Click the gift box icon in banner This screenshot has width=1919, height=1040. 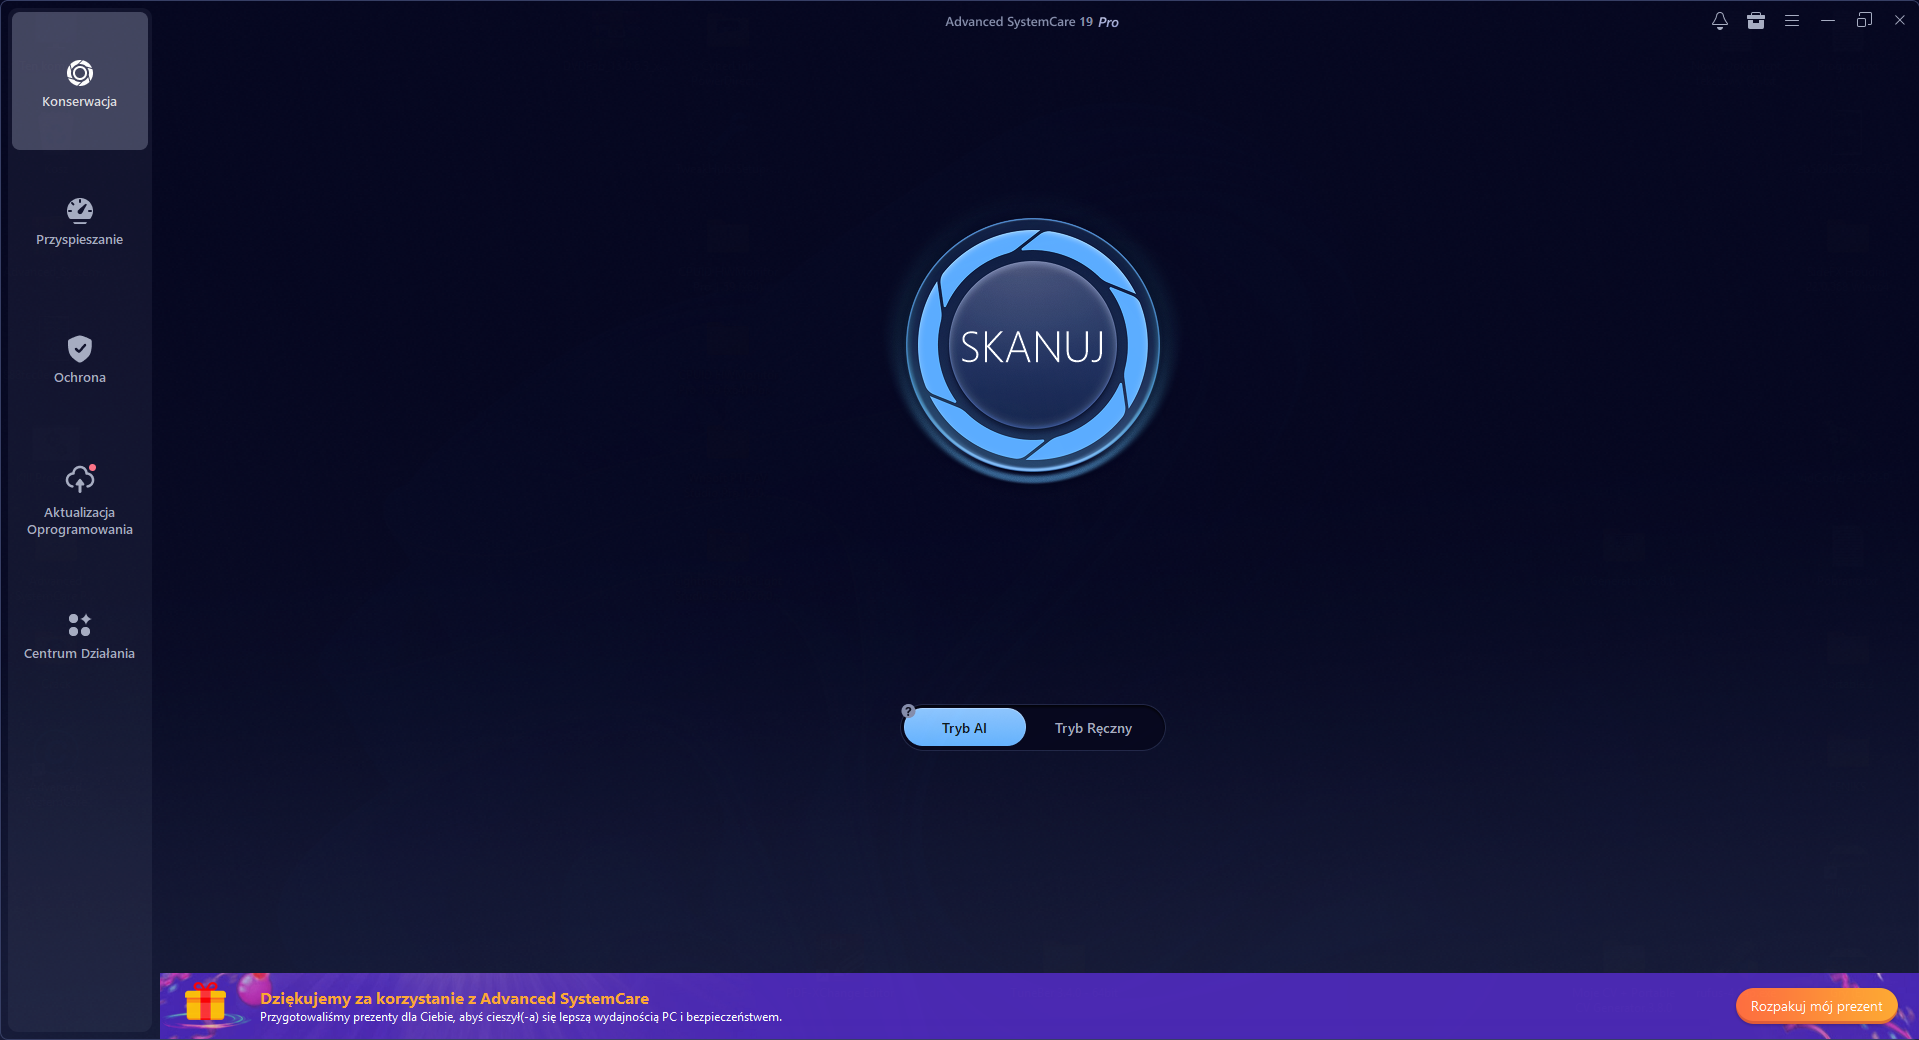point(206,1002)
